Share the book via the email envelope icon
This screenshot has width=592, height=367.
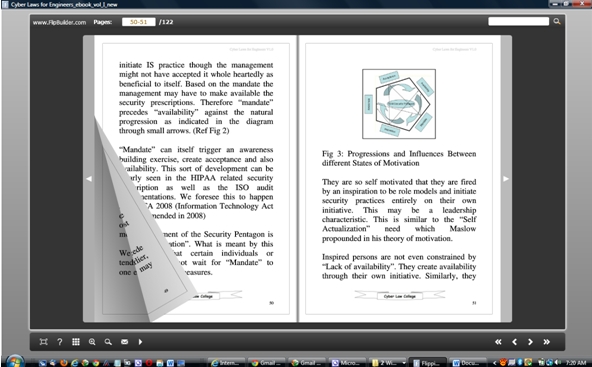click(124, 342)
